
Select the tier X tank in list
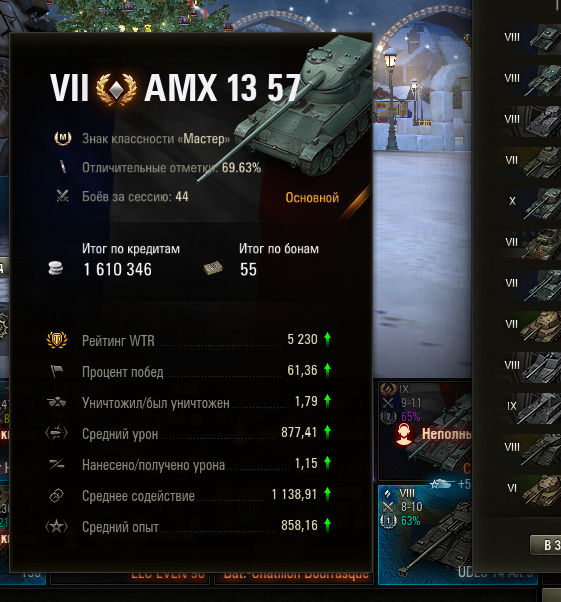pos(531,202)
